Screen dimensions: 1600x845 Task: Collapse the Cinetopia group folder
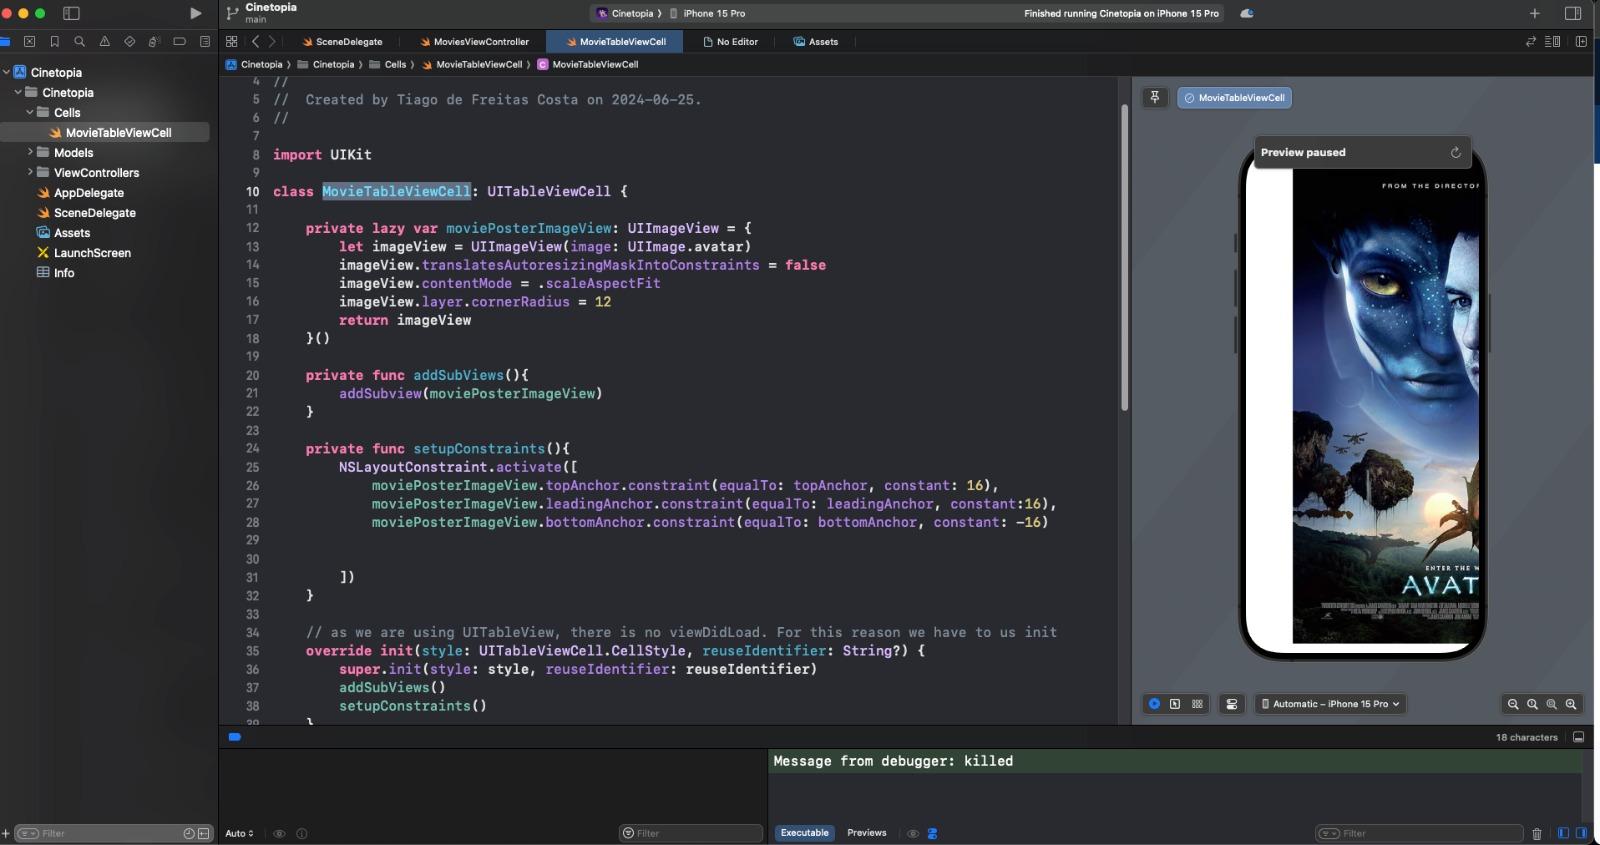pos(18,92)
